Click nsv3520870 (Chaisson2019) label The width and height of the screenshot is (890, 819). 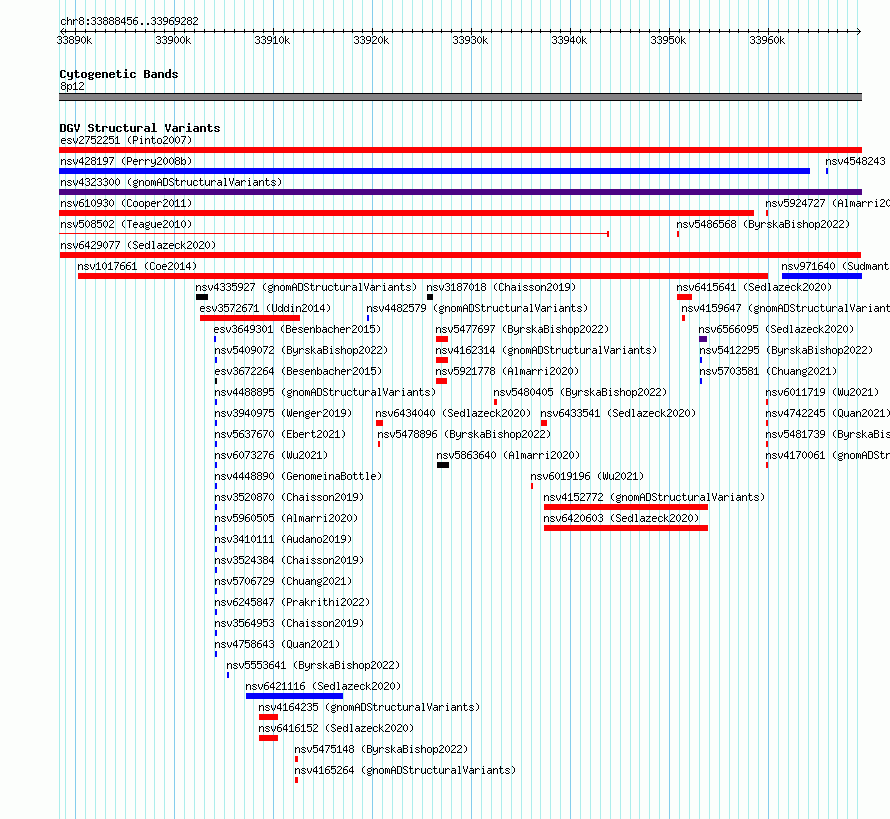pos(289,497)
